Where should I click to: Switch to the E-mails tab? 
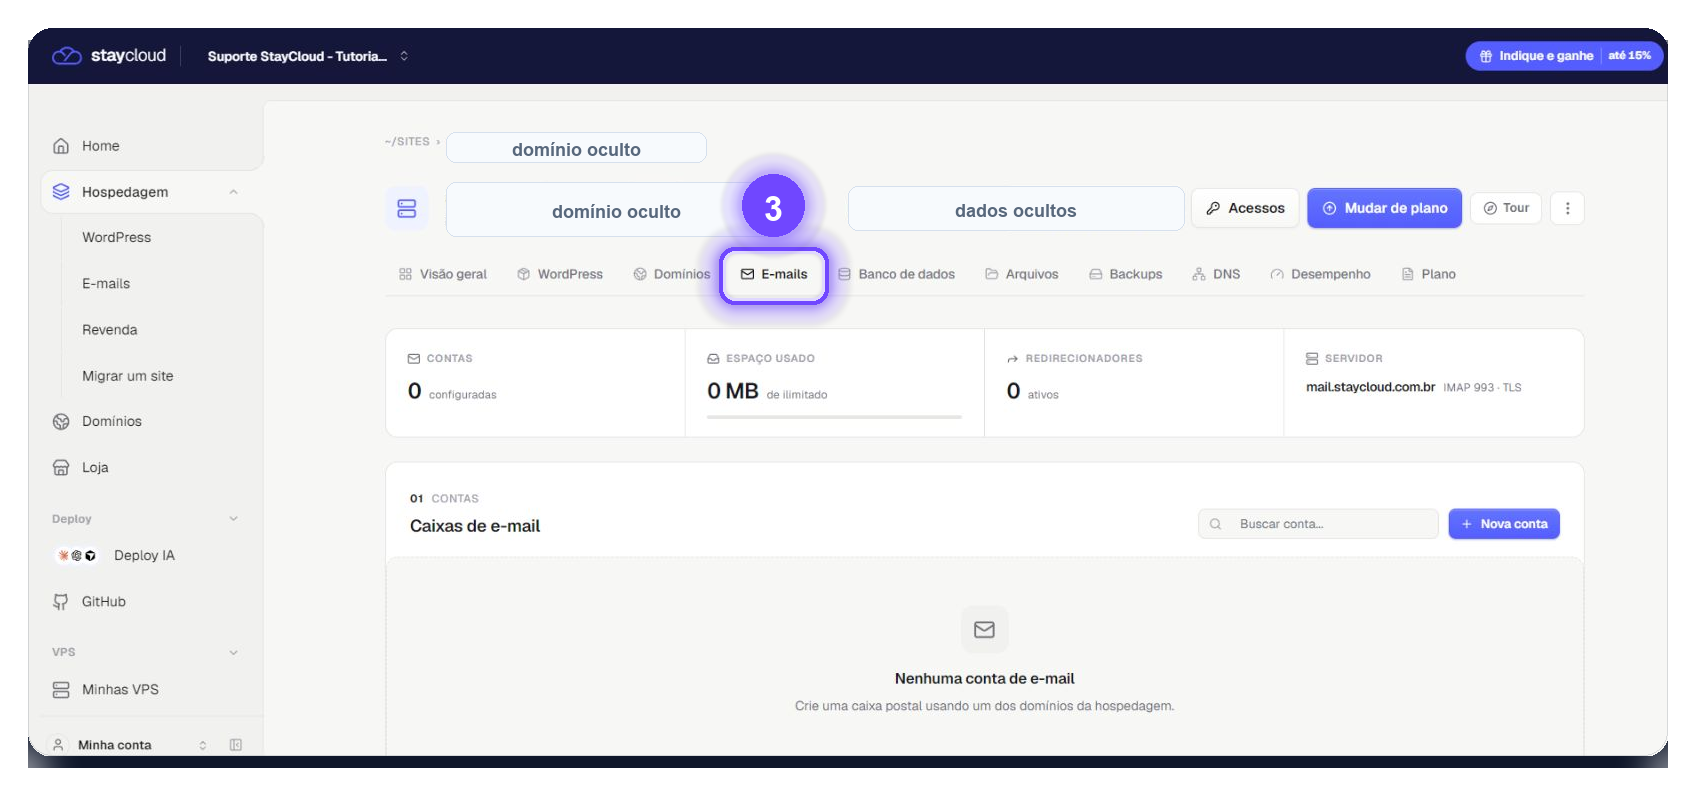pyautogui.click(x=774, y=274)
